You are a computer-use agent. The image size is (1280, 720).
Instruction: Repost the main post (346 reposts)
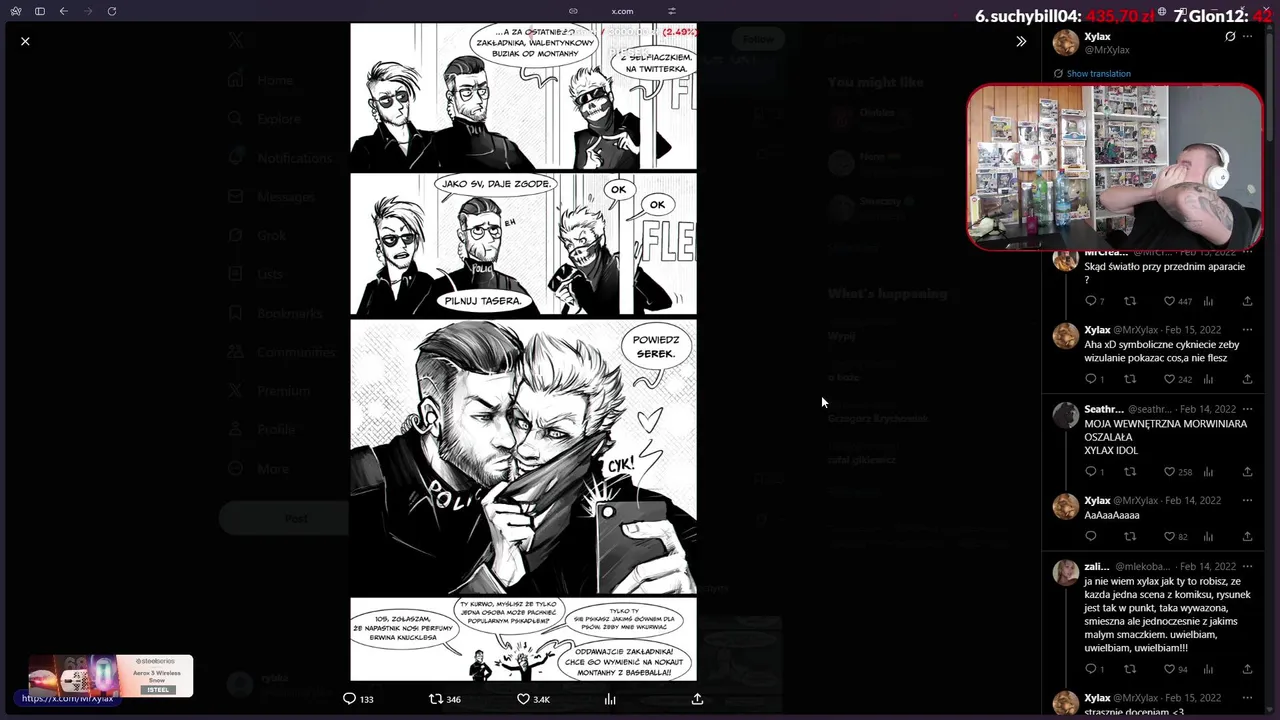pyautogui.click(x=445, y=699)
